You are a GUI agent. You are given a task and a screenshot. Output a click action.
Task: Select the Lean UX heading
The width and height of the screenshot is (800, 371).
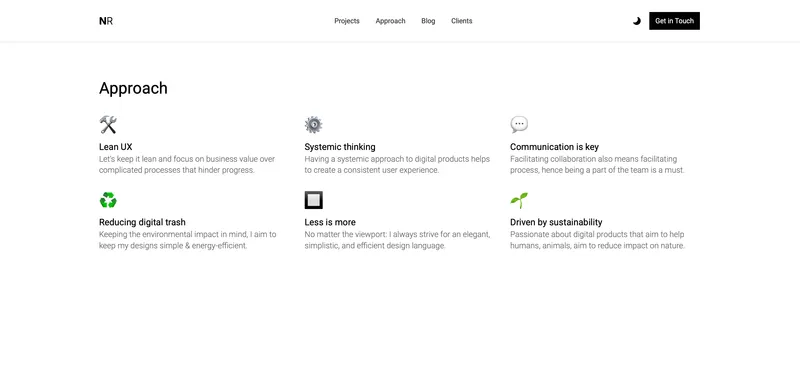[116, 147]
